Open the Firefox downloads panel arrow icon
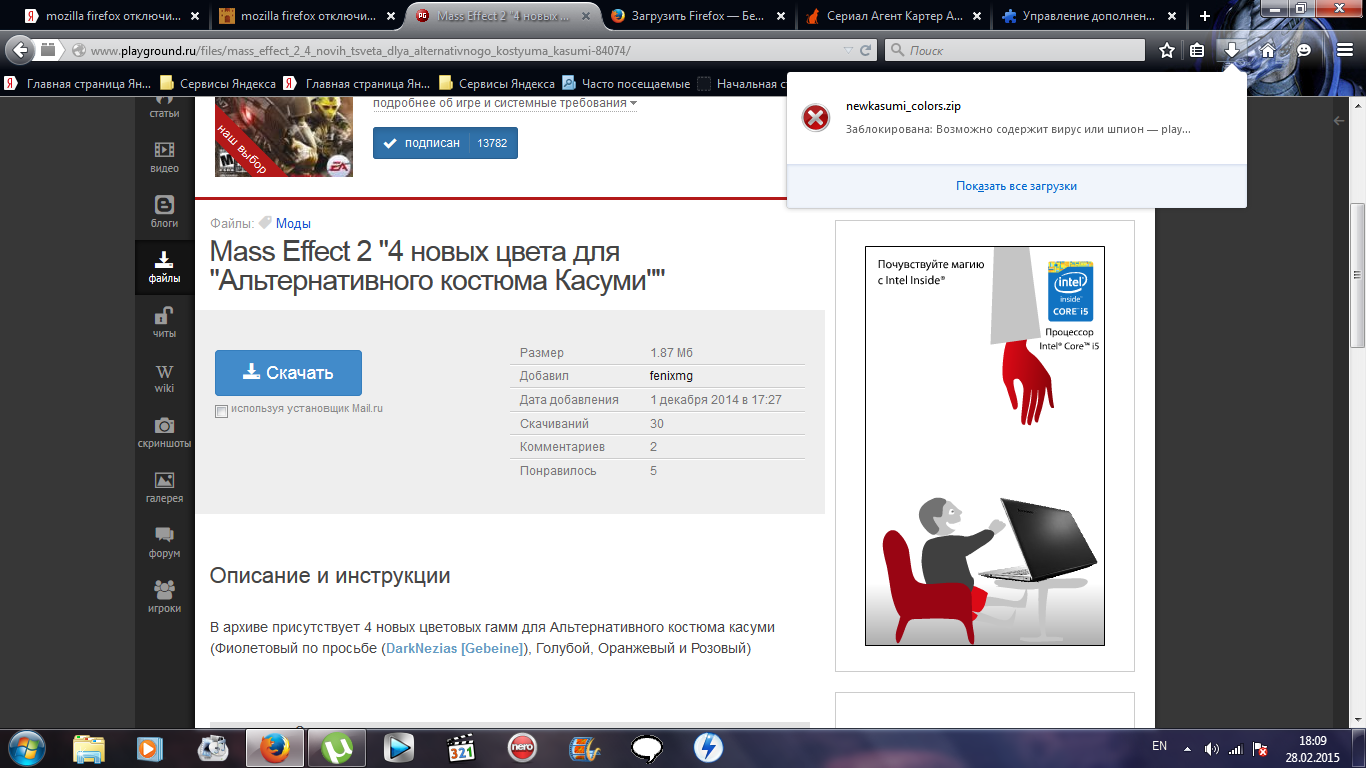This screenshot has height=768, width=1368. [x=1232, y=50]
